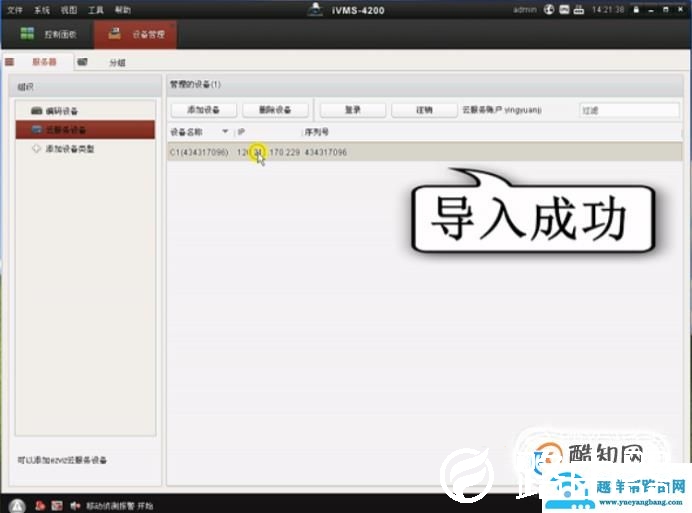The width and height of the screenshot is (692, 513).
Task: Click the control panel grid icon
Action: [27, 33]
